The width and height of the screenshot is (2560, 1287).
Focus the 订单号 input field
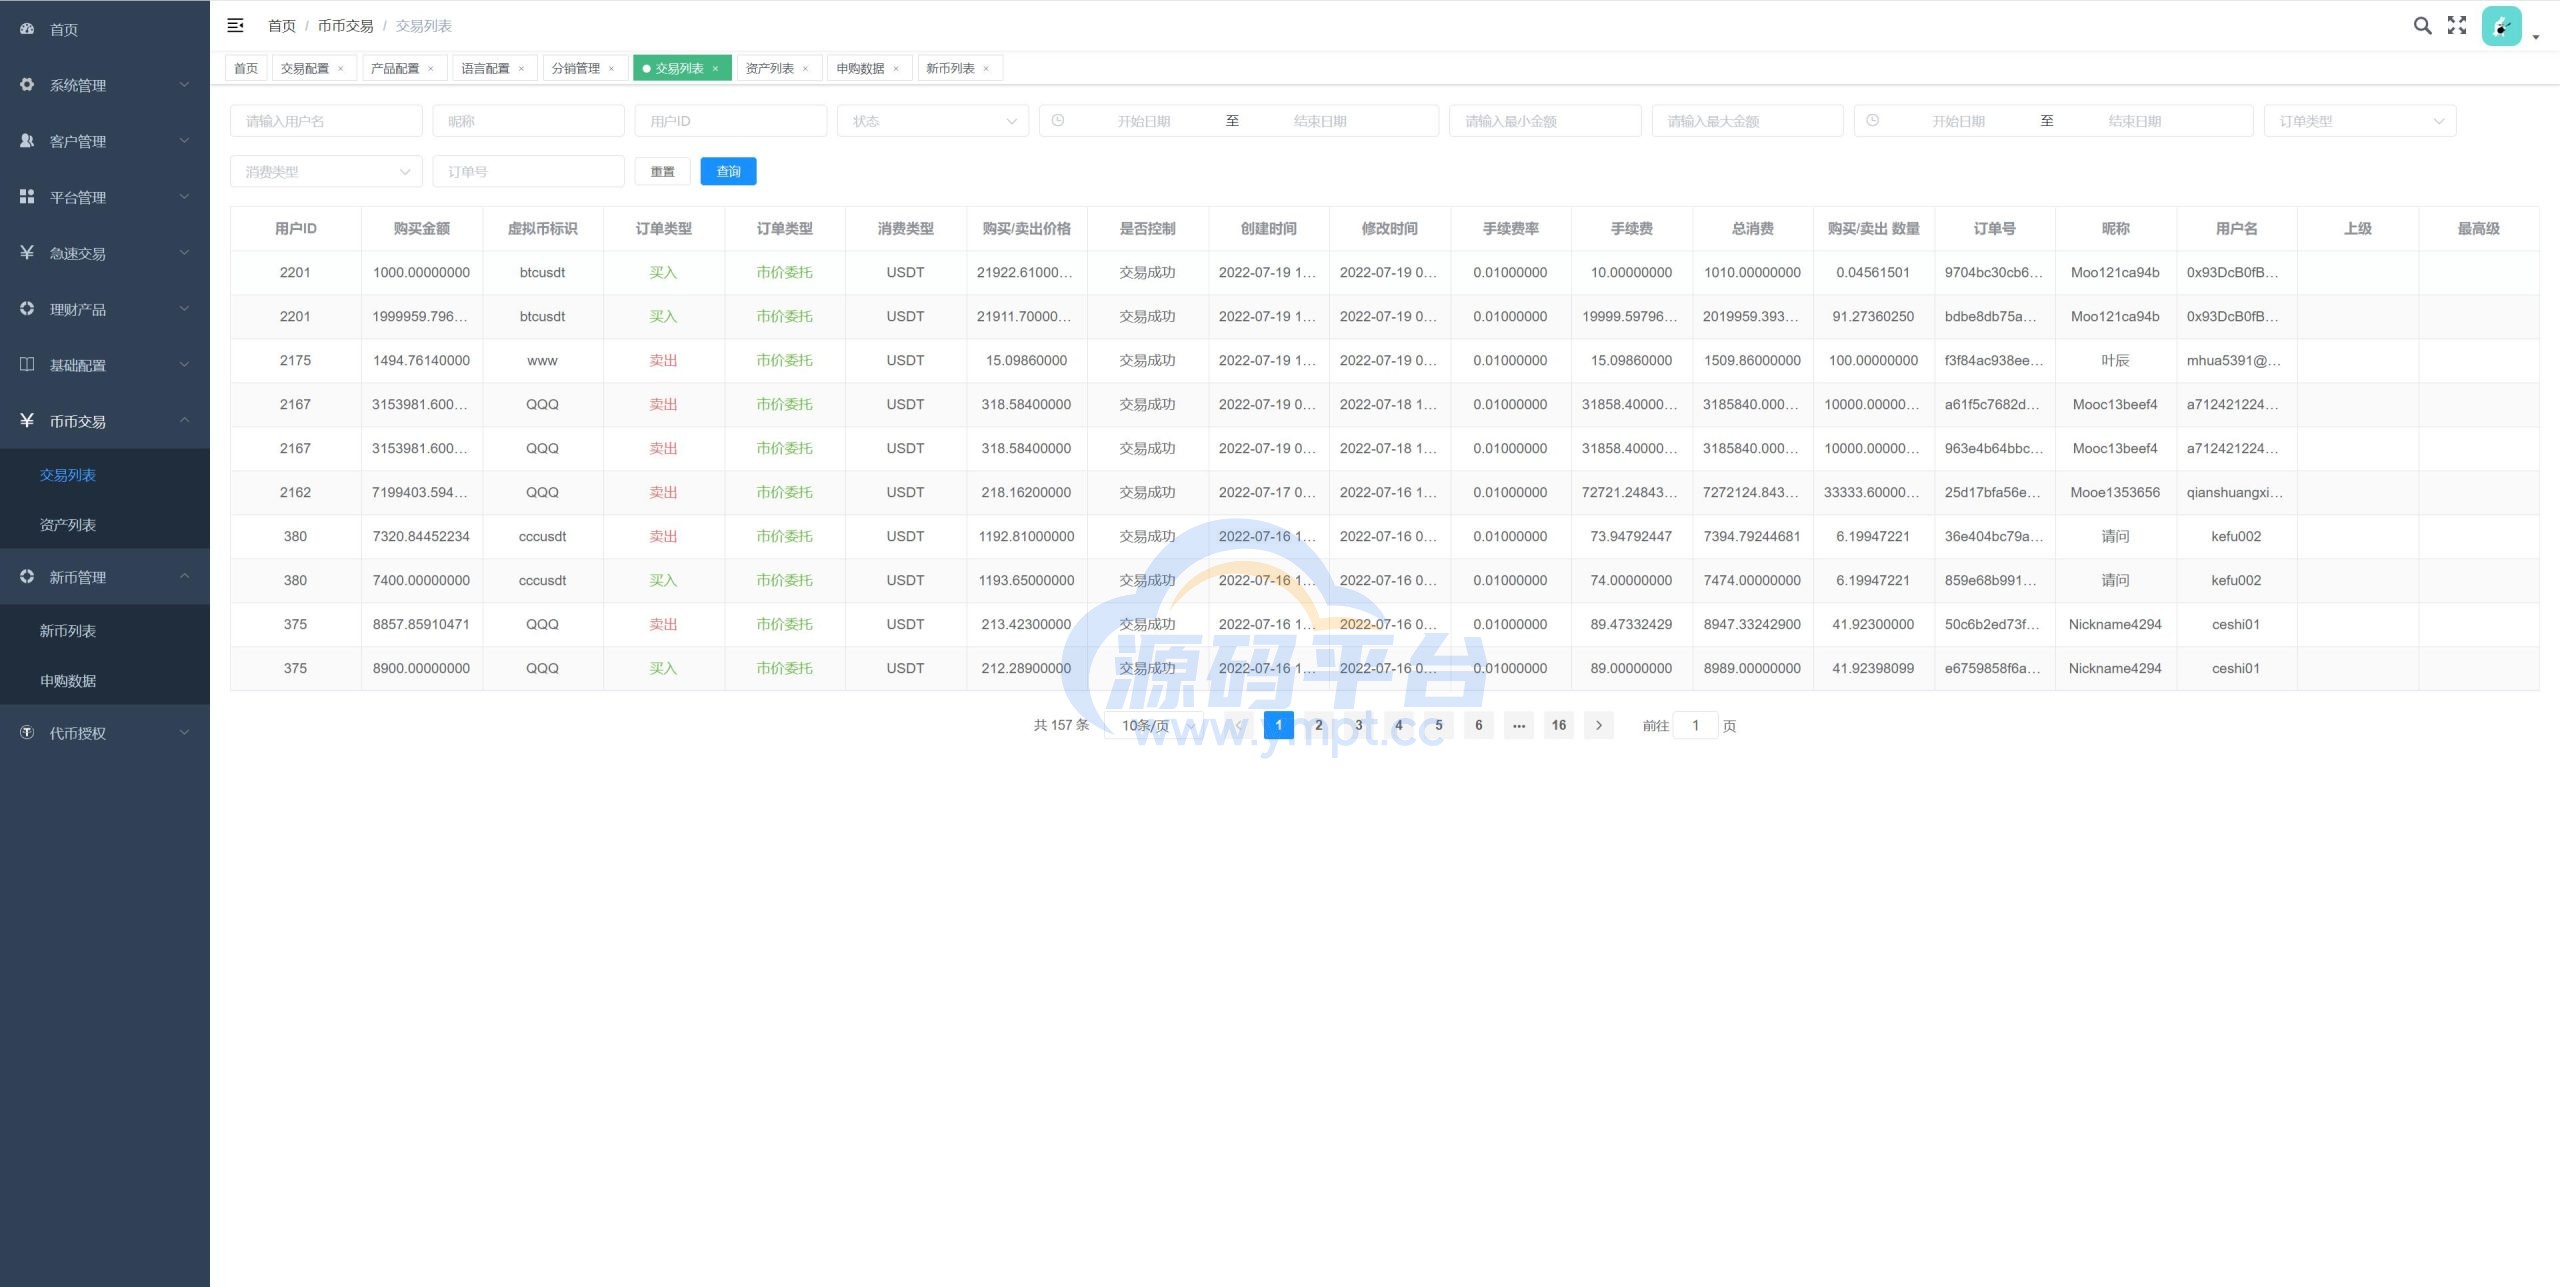pyautogui.click(x=528, y=172)
